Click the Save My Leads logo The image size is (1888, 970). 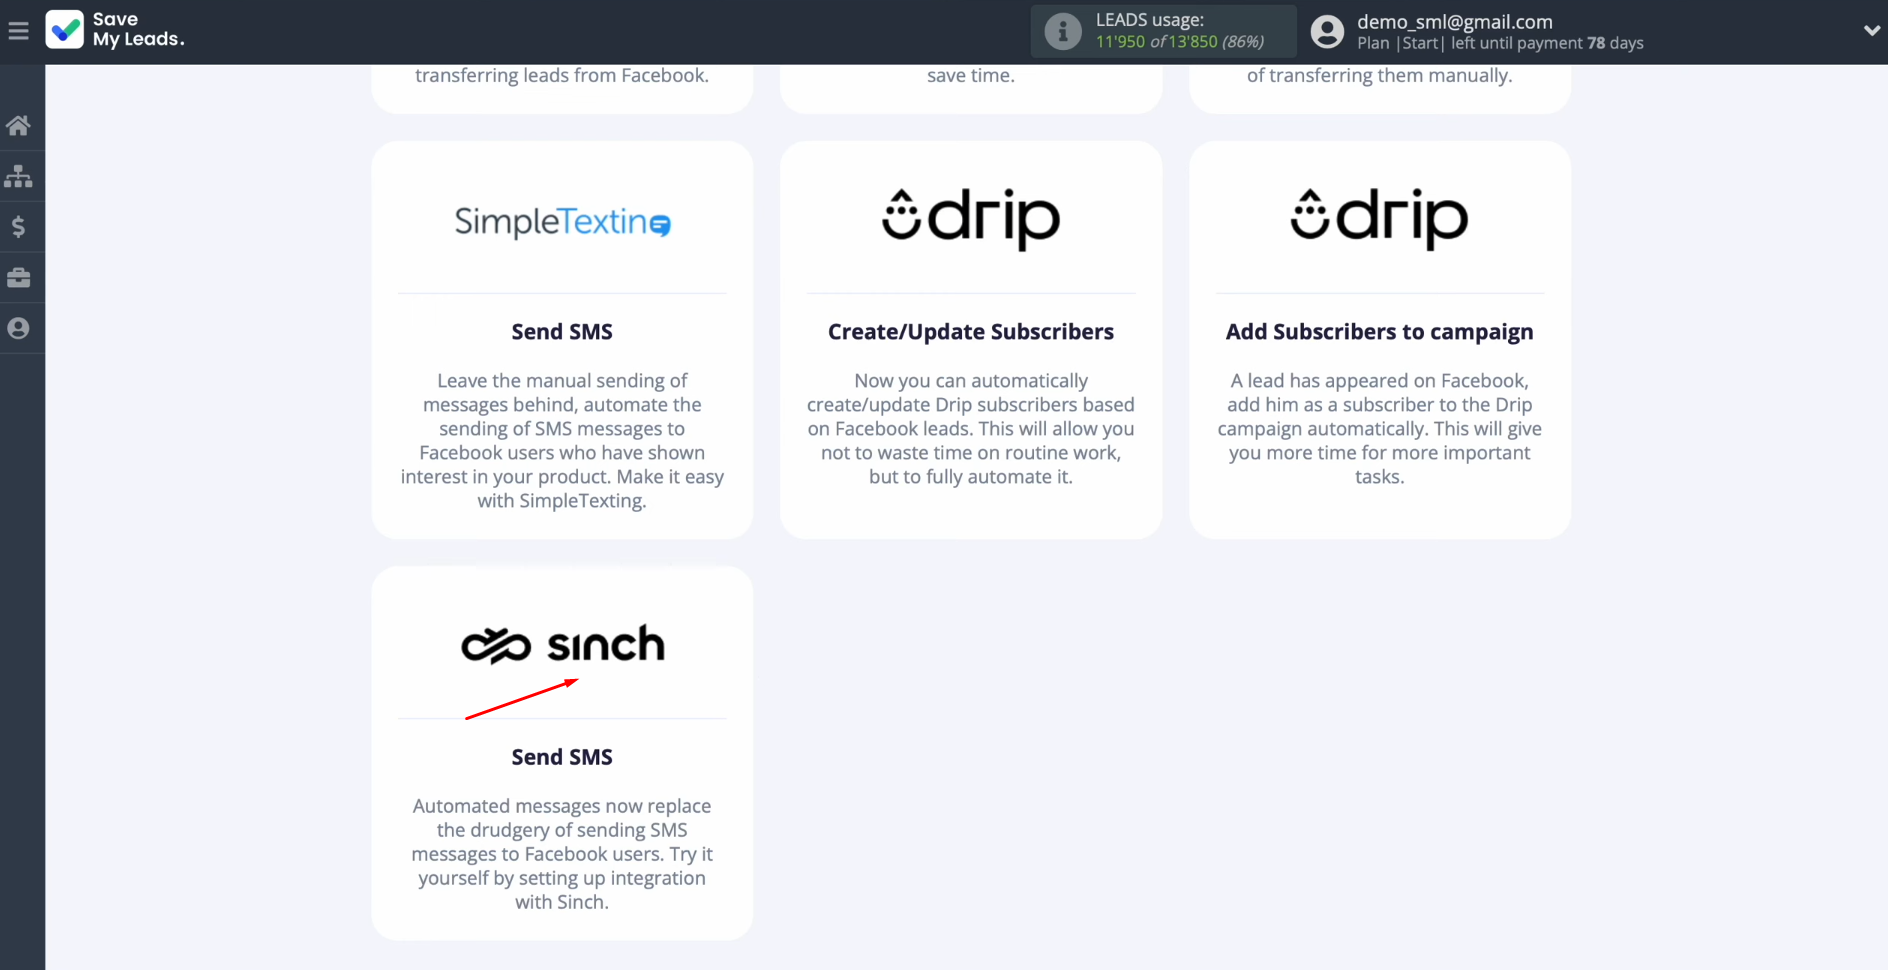coord(115,30)
